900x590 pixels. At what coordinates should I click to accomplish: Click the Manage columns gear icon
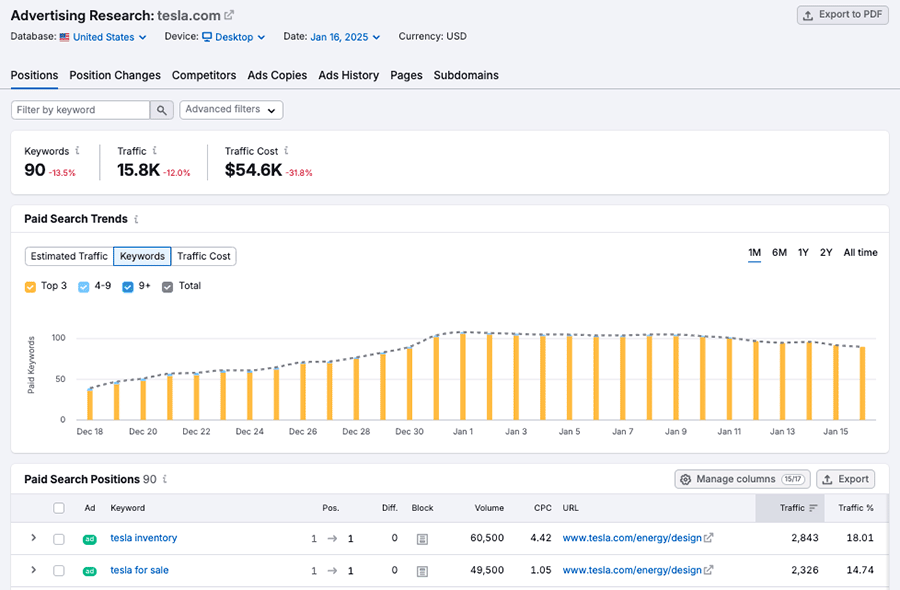[687, 479]
